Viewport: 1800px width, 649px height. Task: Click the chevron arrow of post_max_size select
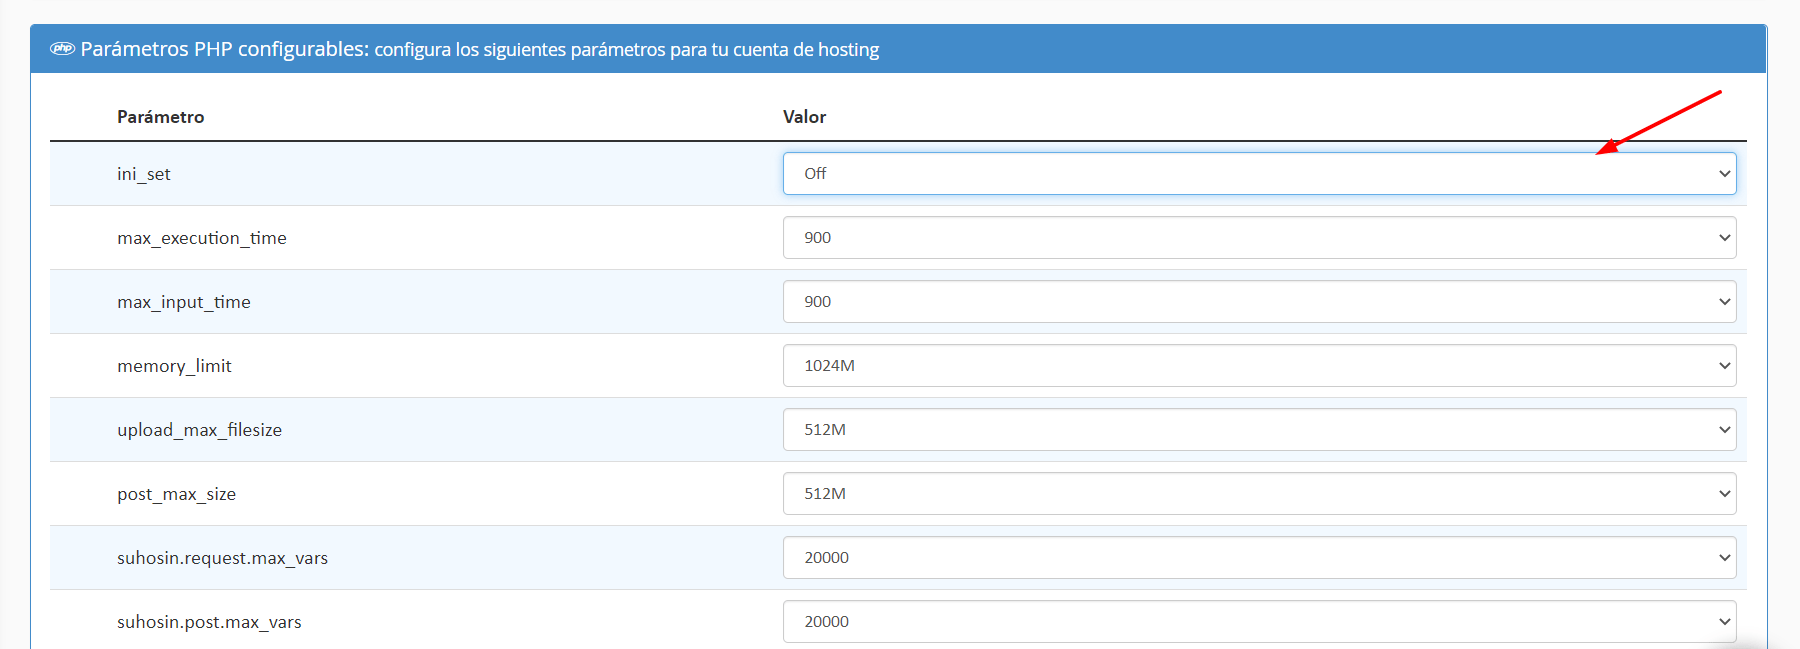[x=1724, y=494]
